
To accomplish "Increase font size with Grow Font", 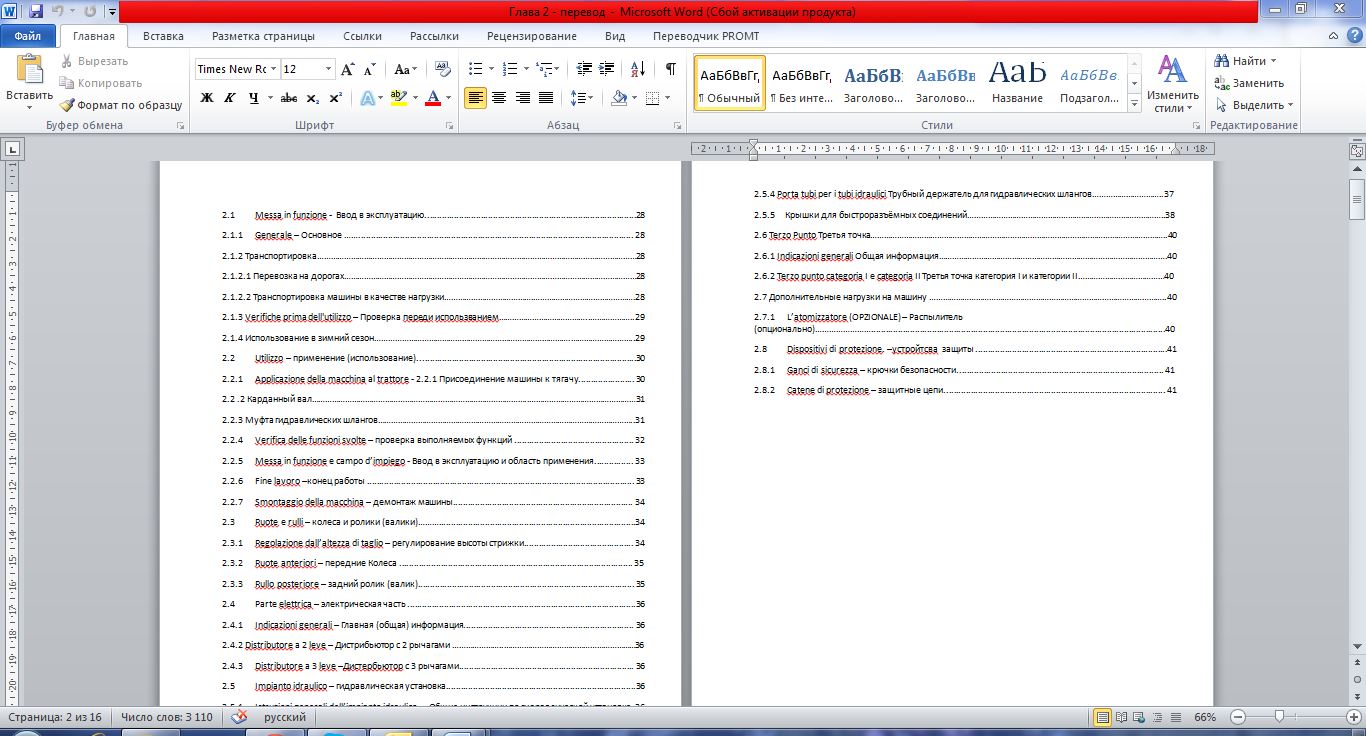I will tap(348, 69).
